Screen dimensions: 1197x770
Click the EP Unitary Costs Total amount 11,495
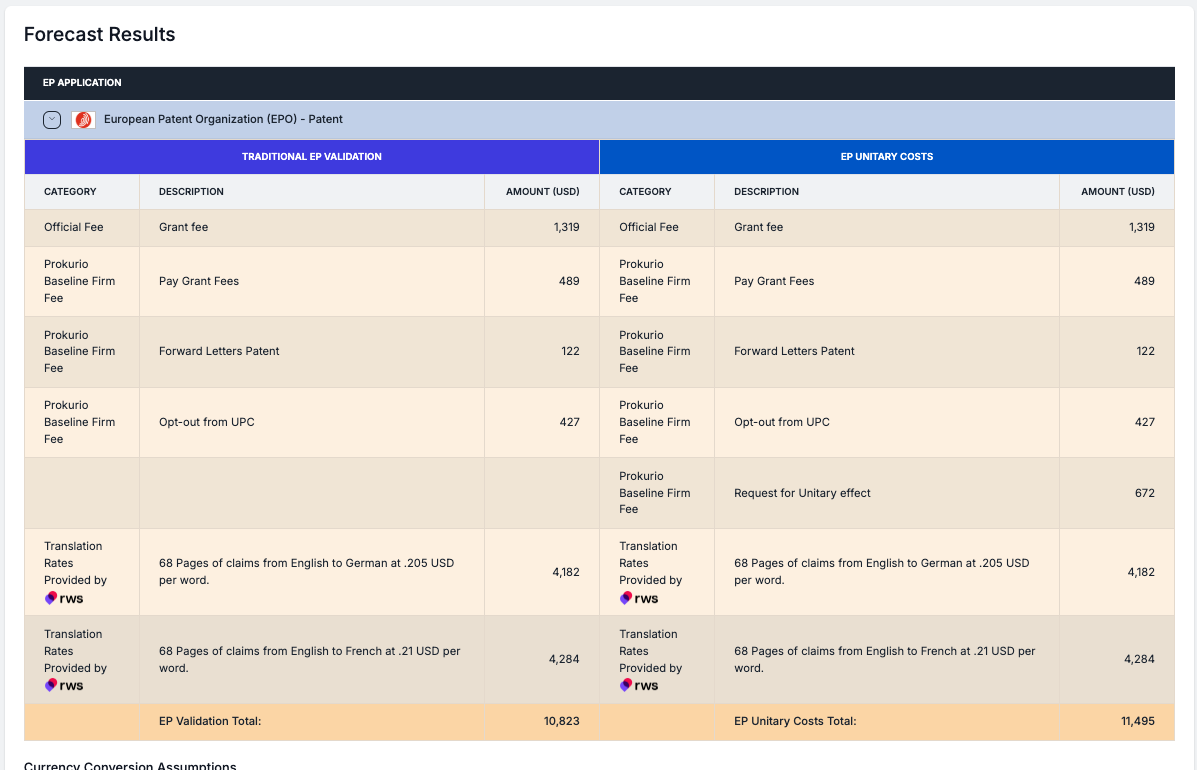coord(1137,721)
